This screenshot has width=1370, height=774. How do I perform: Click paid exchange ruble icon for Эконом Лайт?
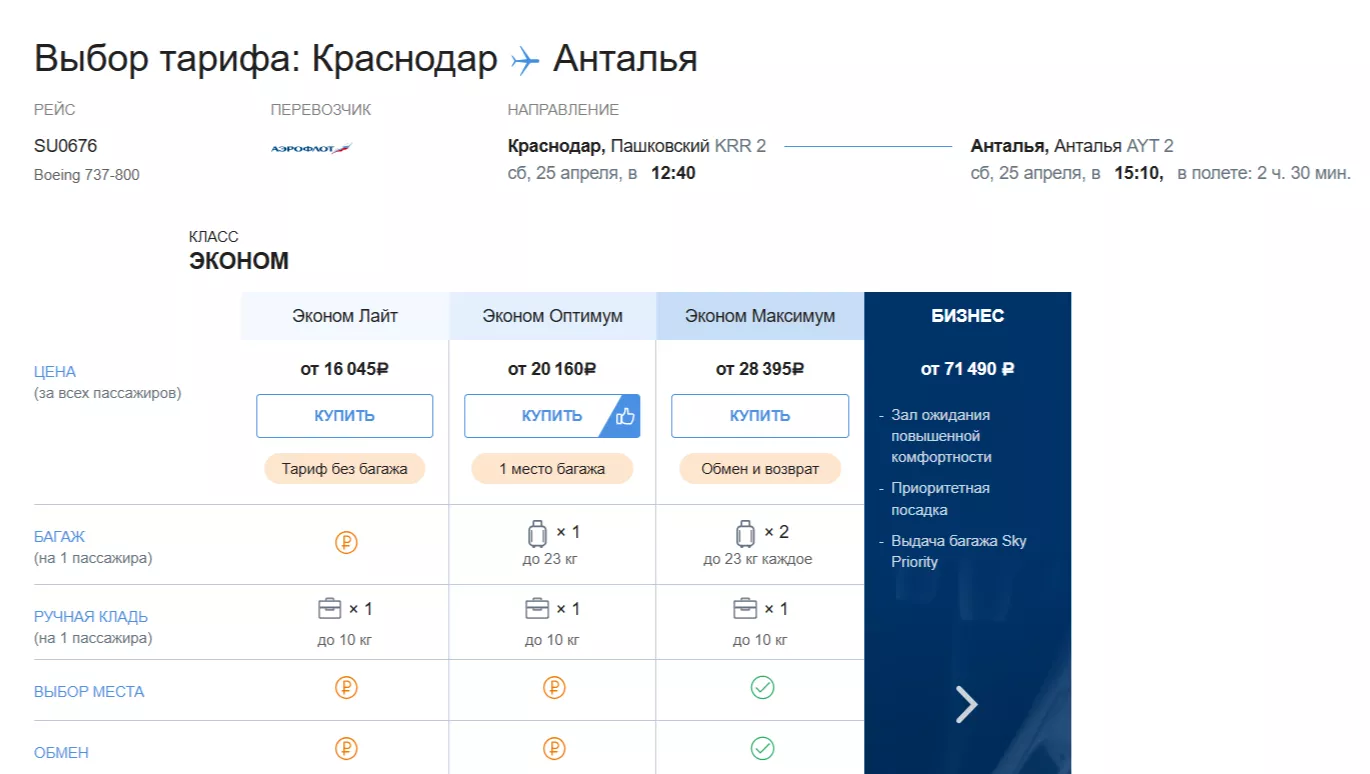[346, 748]
